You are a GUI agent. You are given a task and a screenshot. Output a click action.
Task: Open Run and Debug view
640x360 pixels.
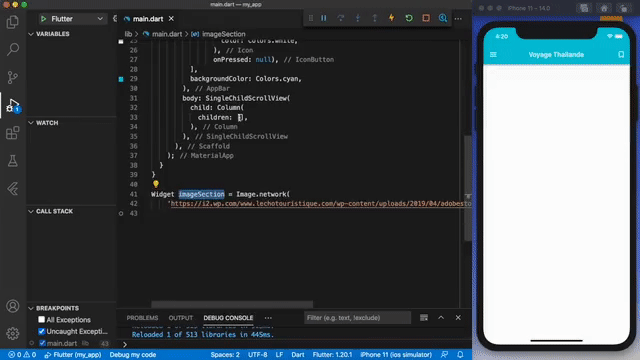pyautogui.click(x=13, y=105)
